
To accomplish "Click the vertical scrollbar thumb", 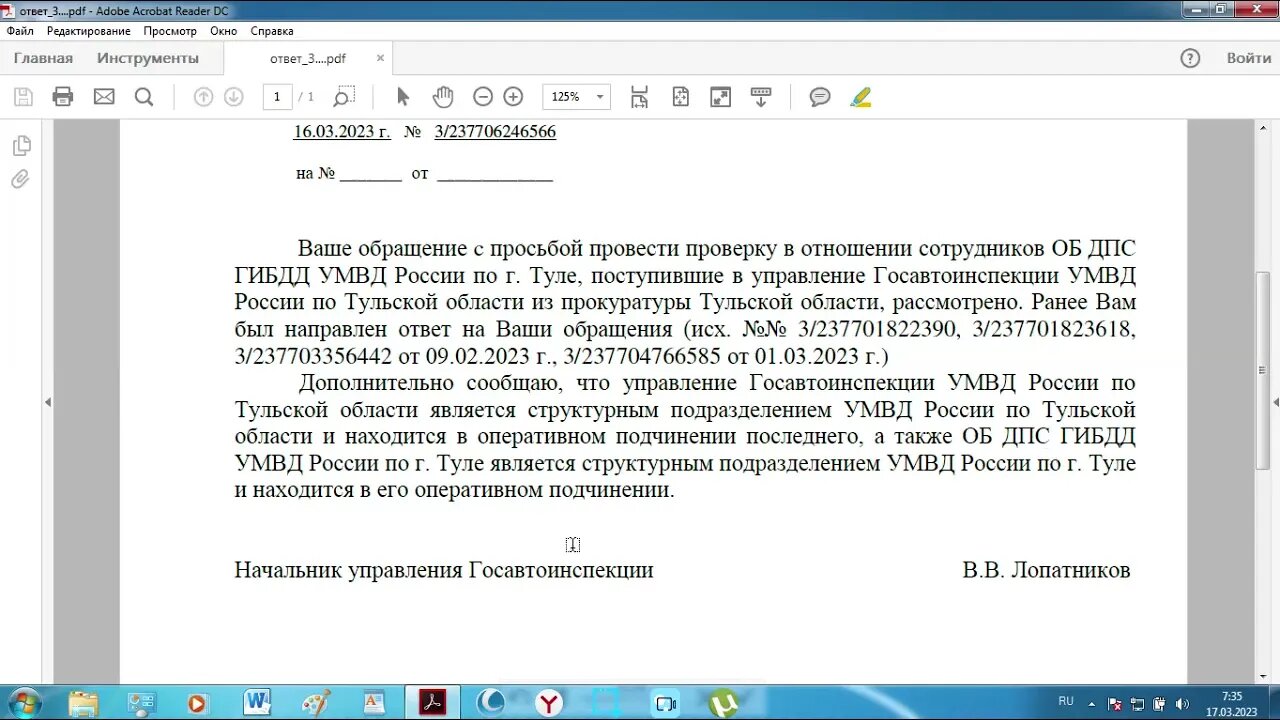I will (1262, 369).
